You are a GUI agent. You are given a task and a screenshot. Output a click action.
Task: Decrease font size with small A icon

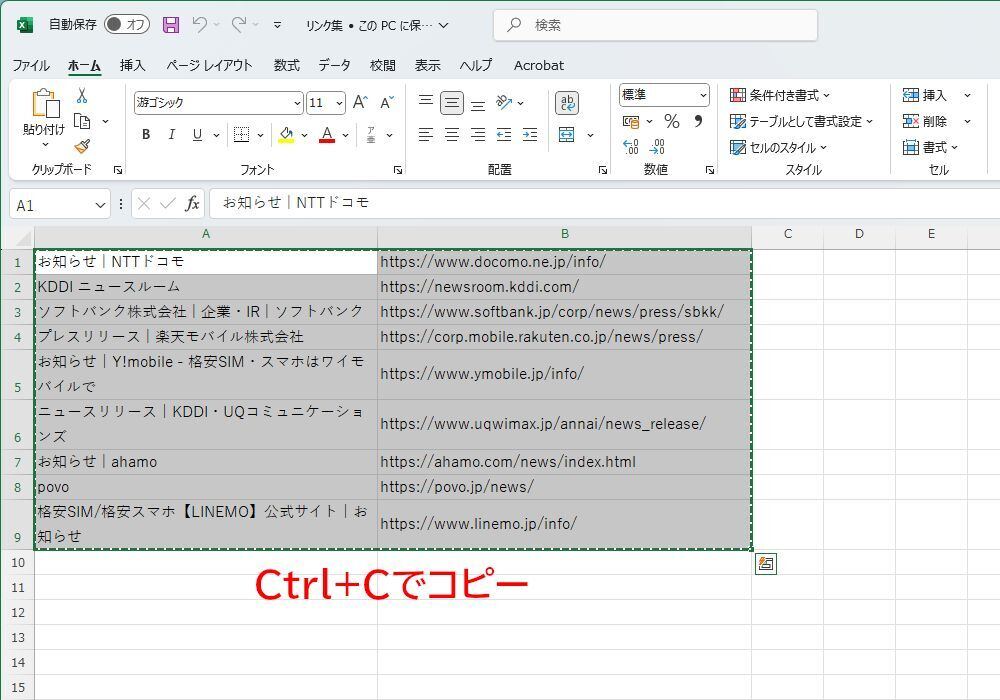[387, 102]
